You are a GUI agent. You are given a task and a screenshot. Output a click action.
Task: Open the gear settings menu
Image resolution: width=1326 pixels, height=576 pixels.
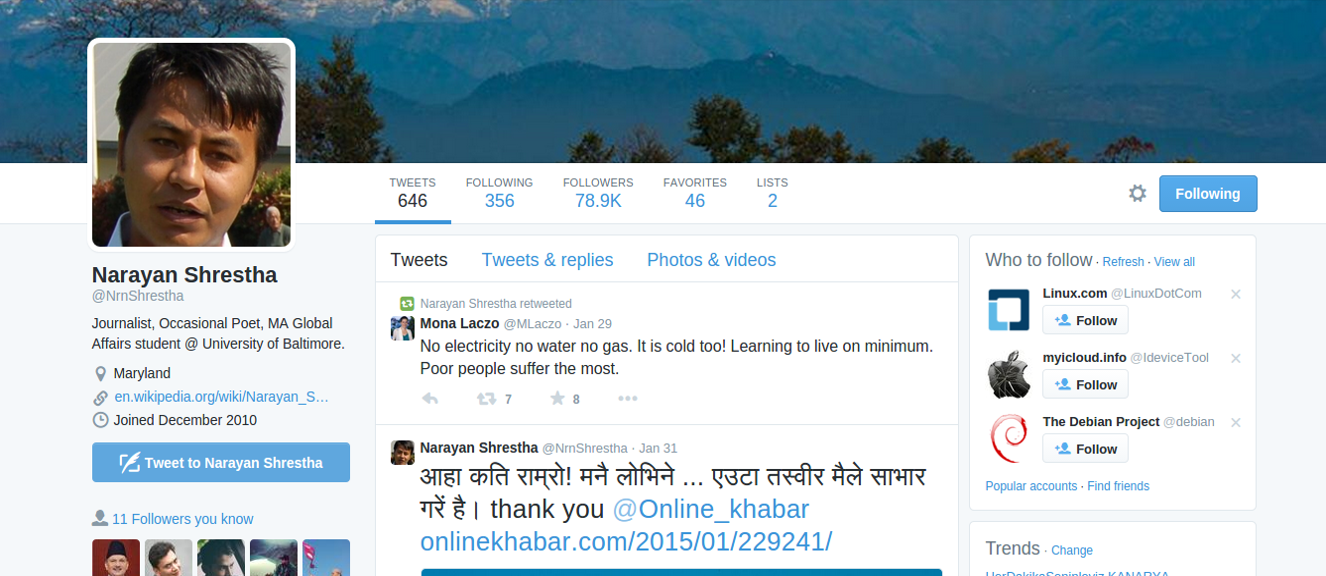click(x=1137, y=193)
